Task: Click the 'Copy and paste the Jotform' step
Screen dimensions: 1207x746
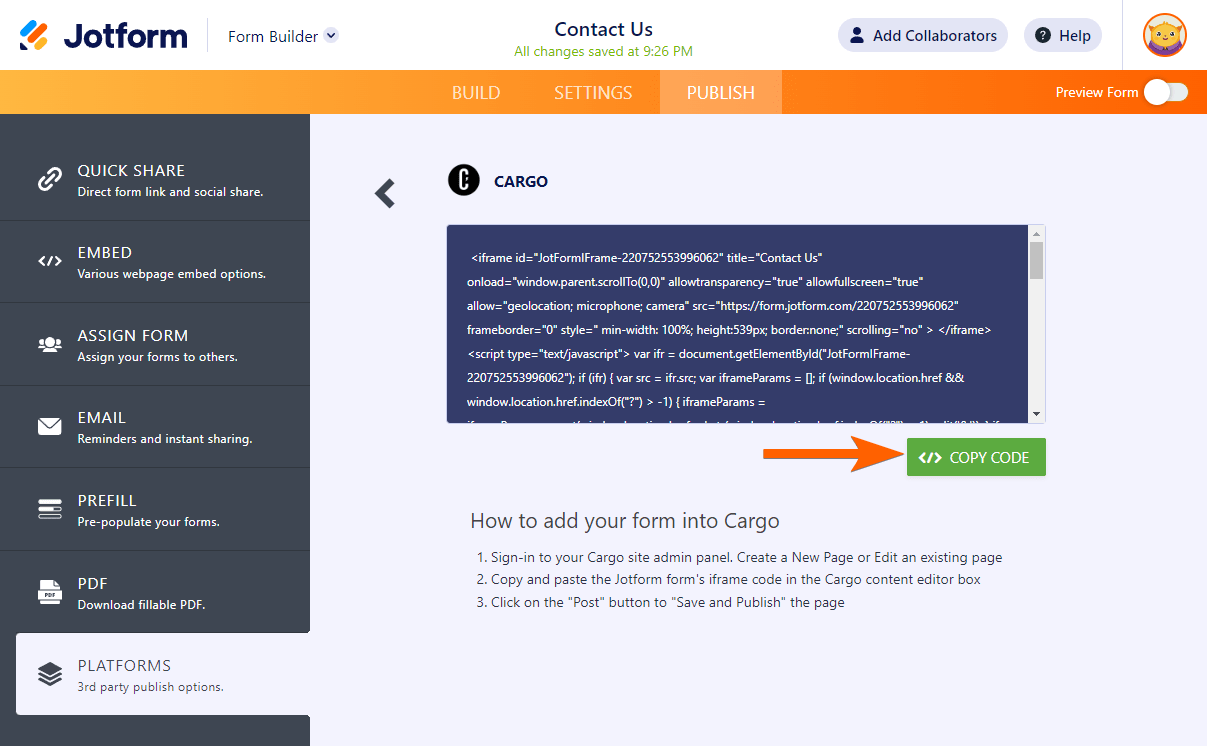Action: [736, 579]
